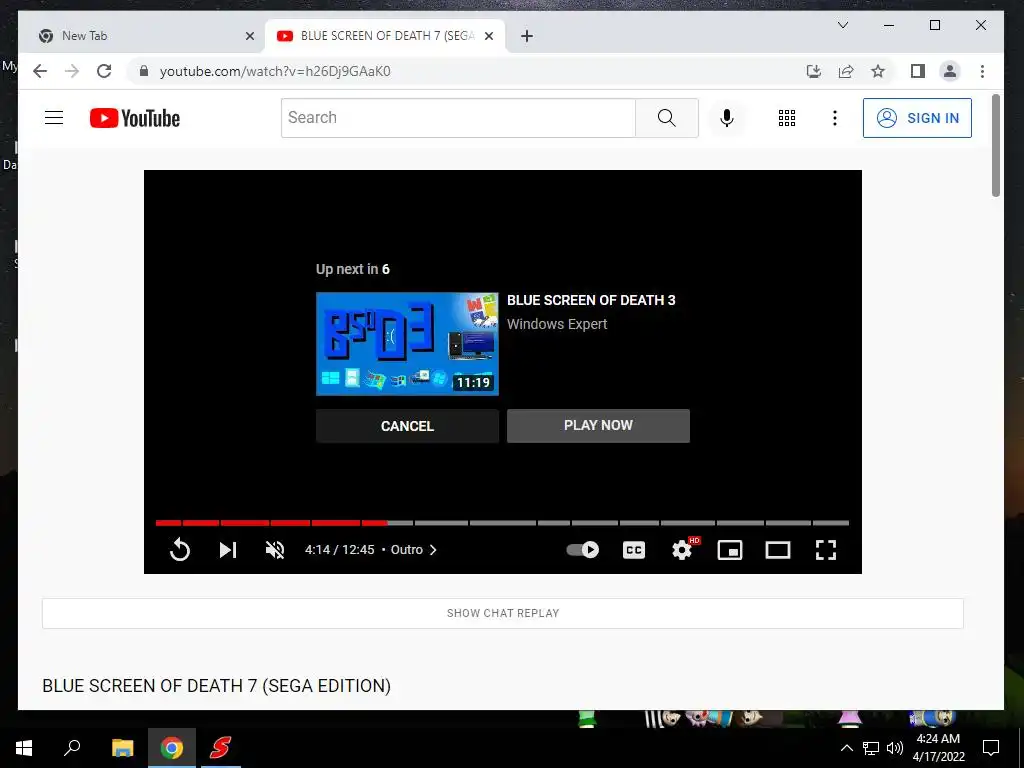
Task: Click the search magnifier button
Action: (667, 118)
